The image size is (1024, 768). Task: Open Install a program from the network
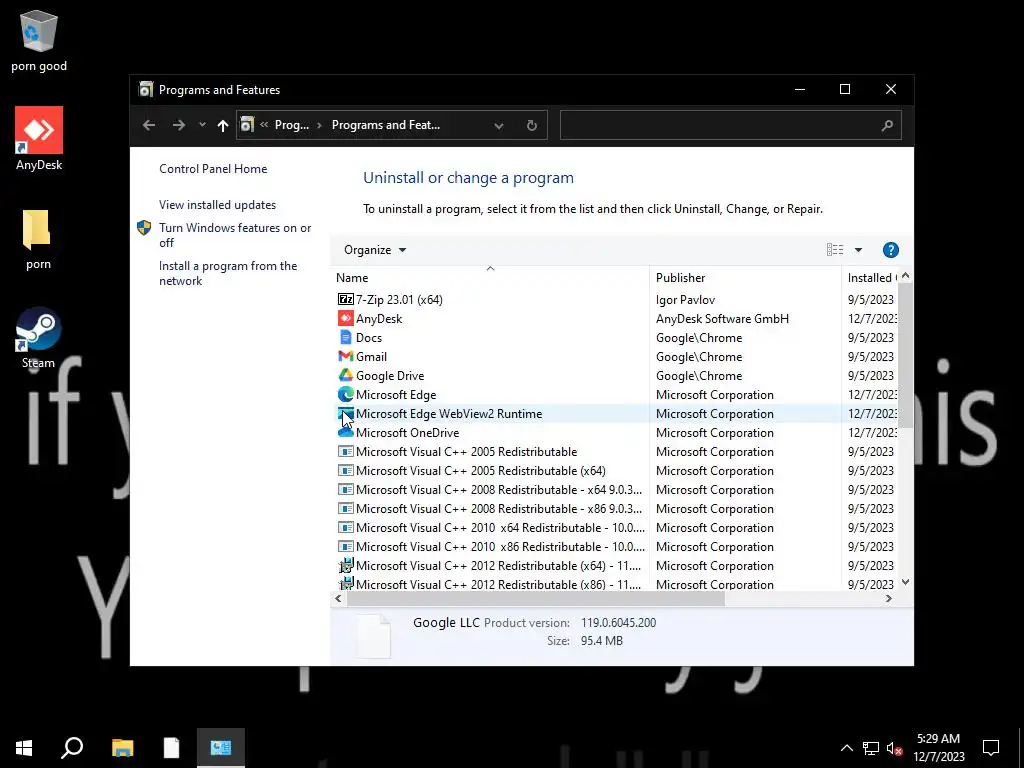point(228,273)
